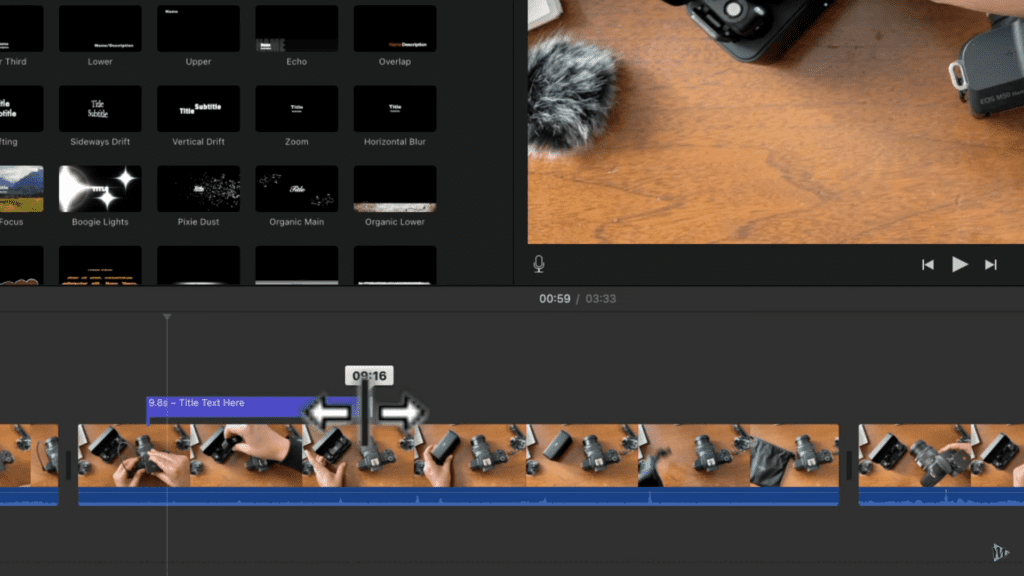
Task: Select the Lower title thumbnail
Action: pyautogui.click(x=100, y=29)
